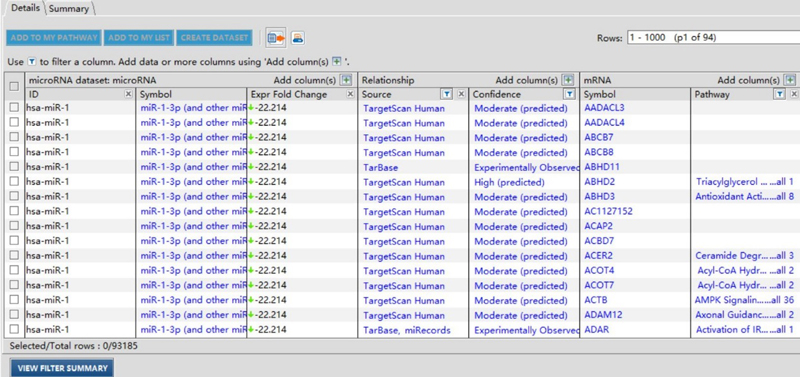The width and height of the screenshot is (800, 377).
Task: Check the select-all rows header checkbox
Action: (14, 87)
